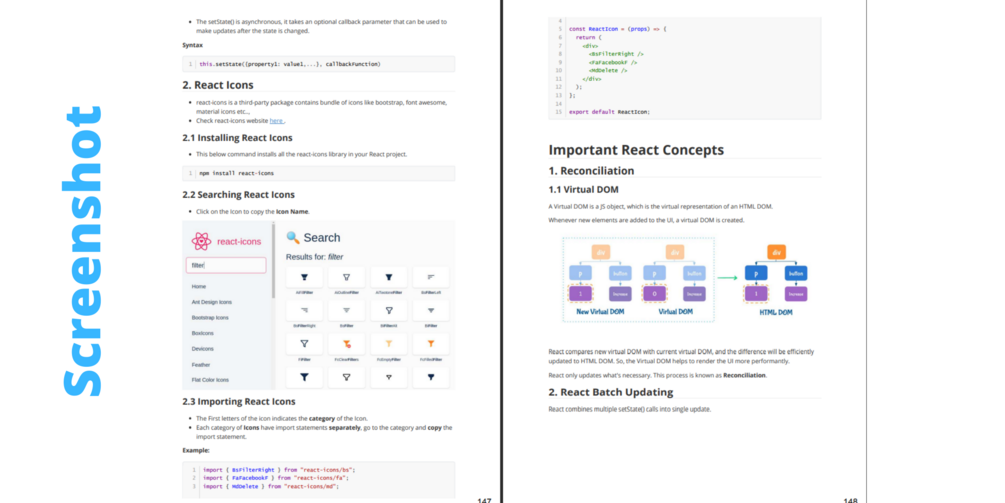Image resolution: width=1005 pixels, height=503 pixels.
Task: Click the const ReactIcon code line
Action: pos(617,29)
